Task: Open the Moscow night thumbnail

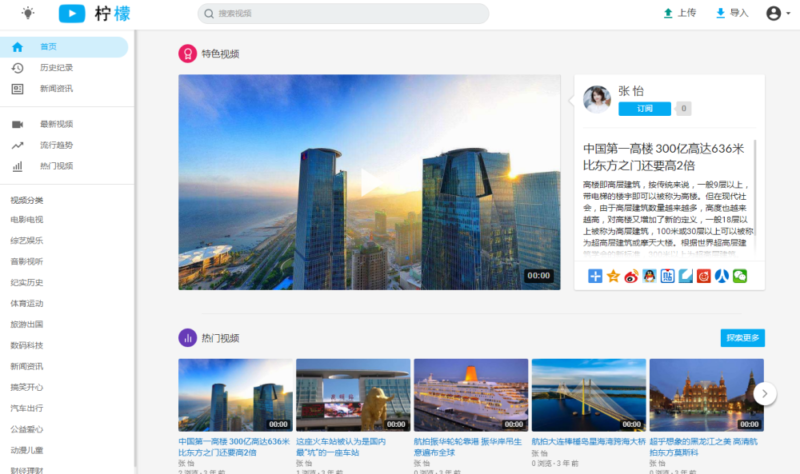Action: click(x=707, y=395)
